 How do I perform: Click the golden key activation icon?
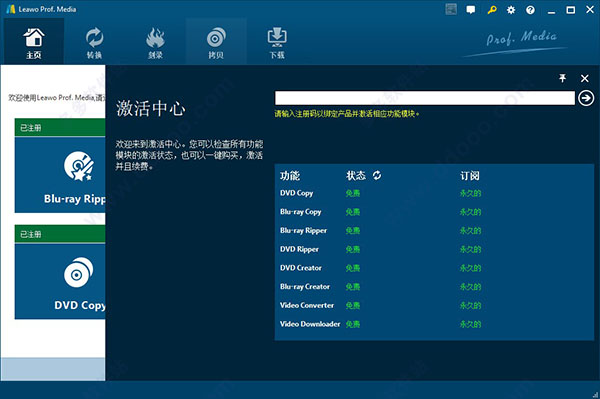coord(492,10)
